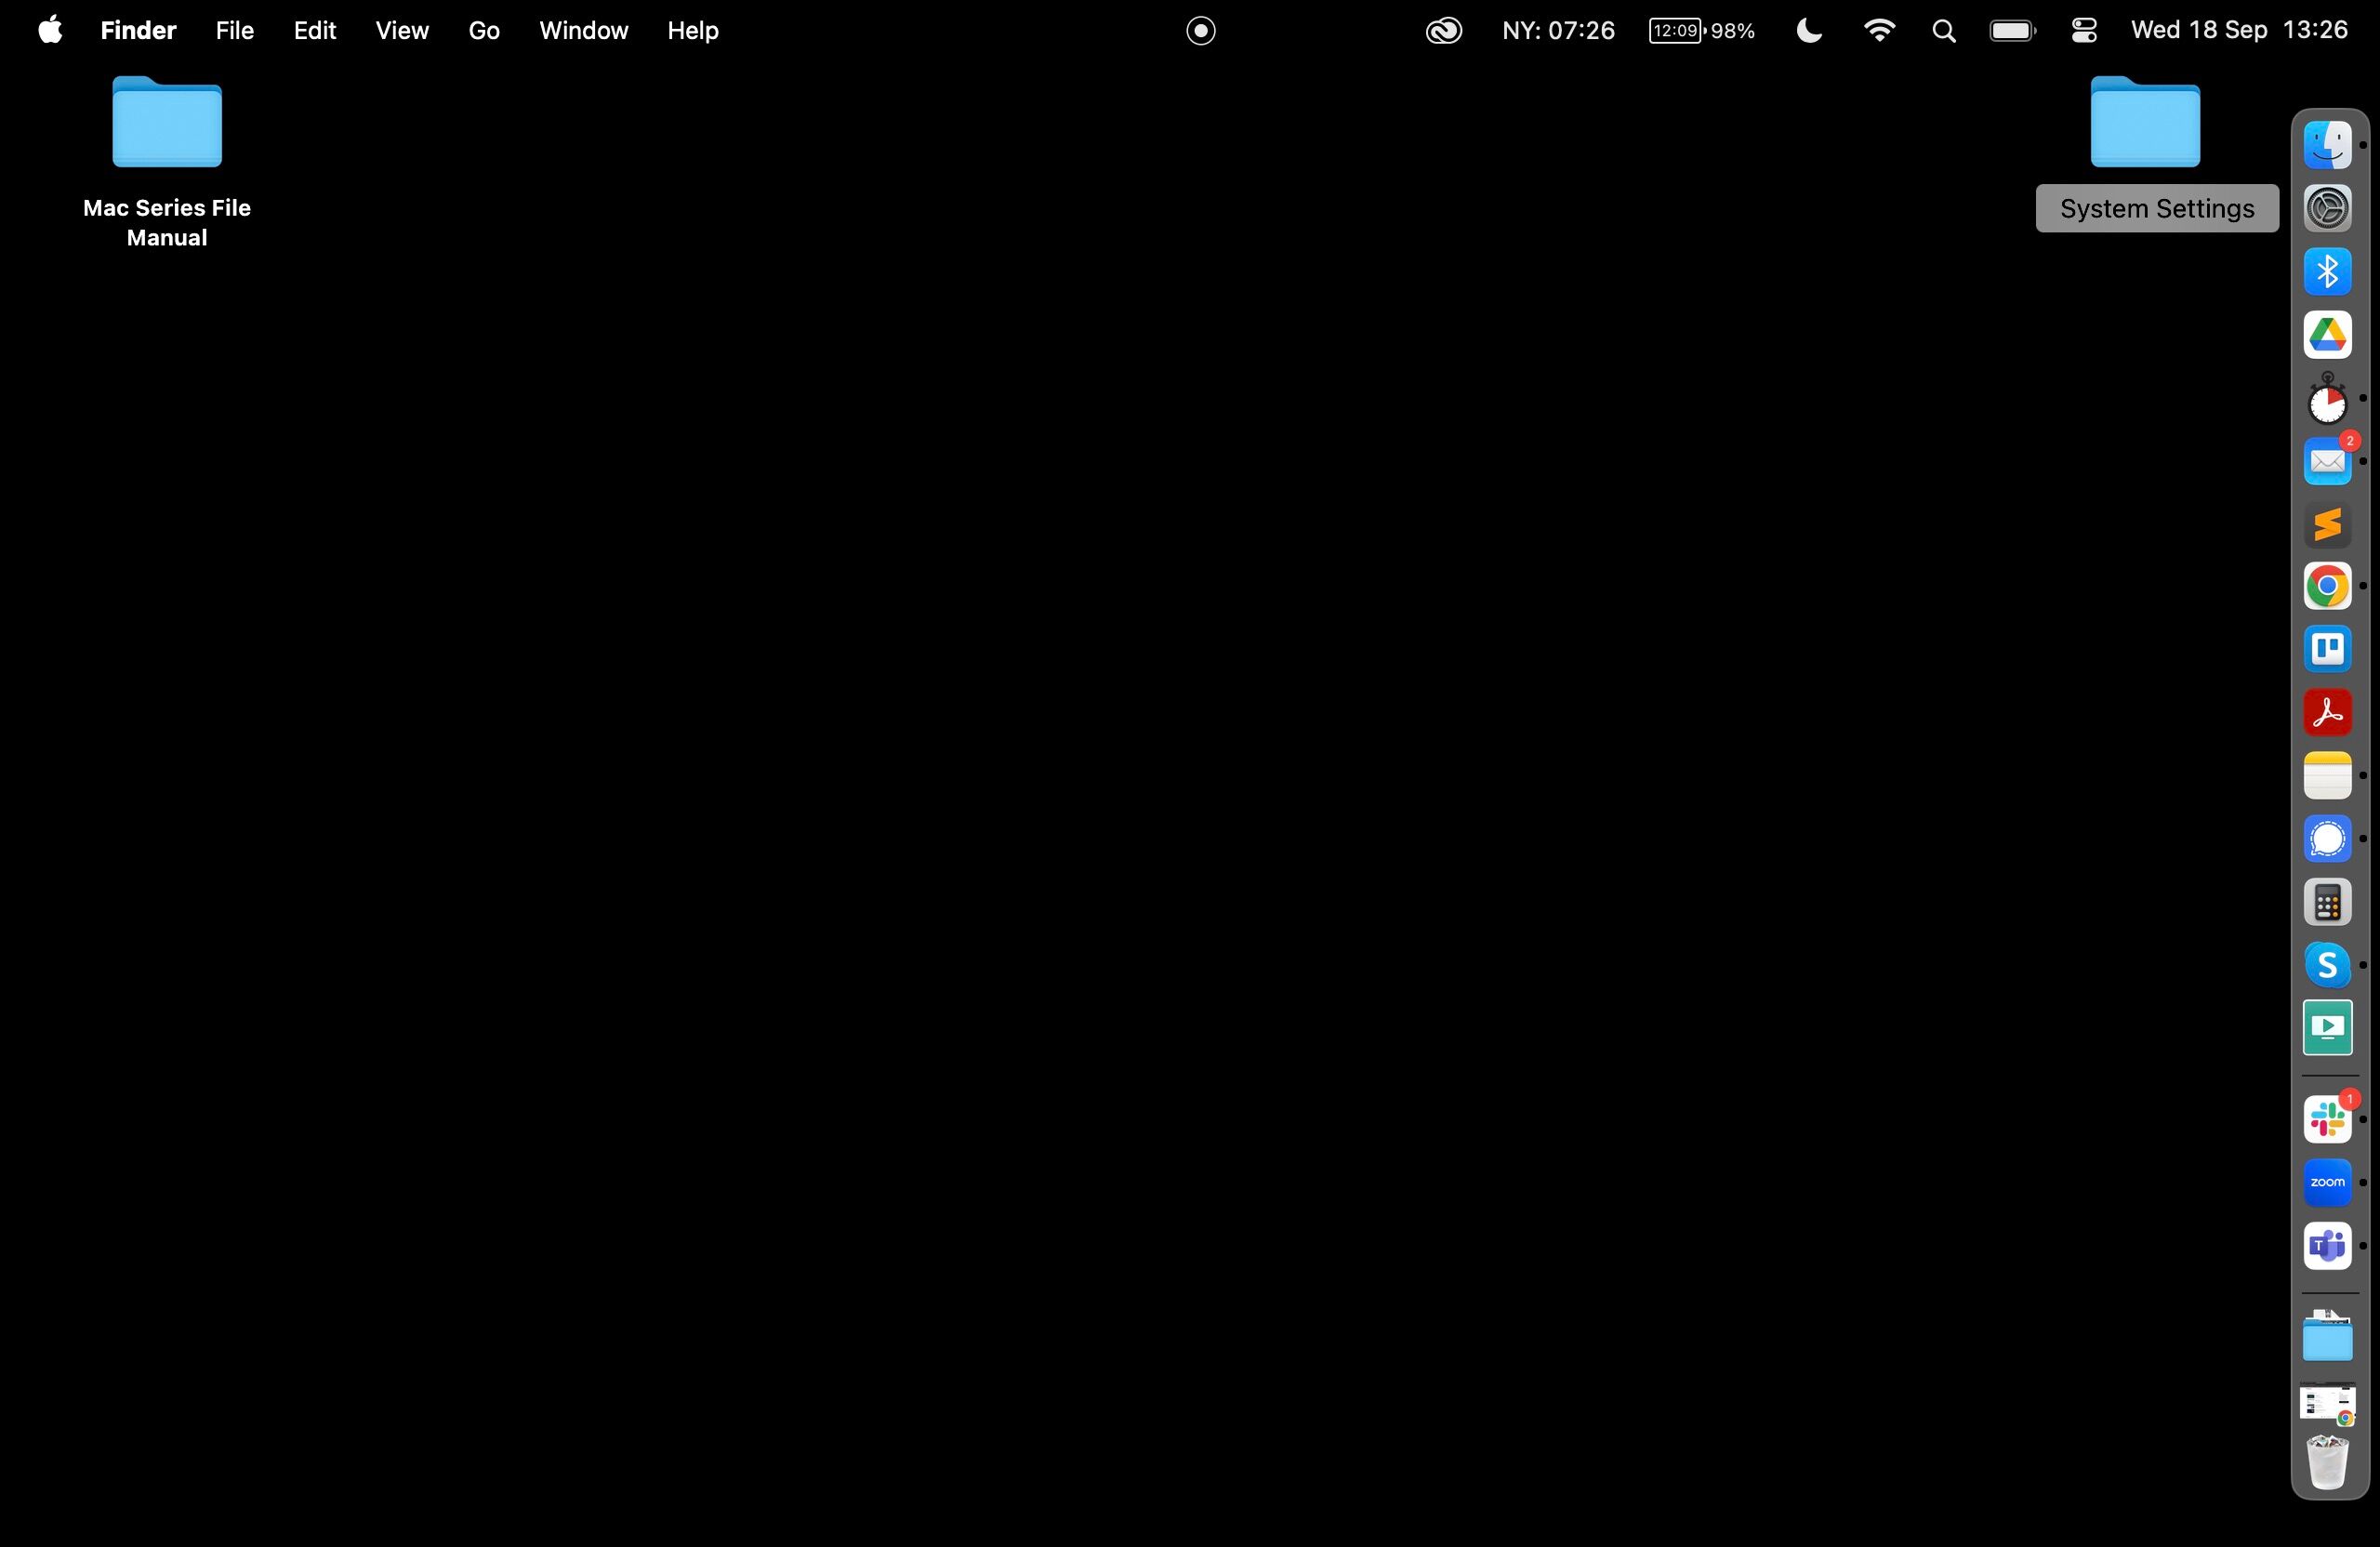Image resolution: width=2380 pixels, height=1547 pixels.
Task: Click the Wi-Fi status icon
Action: 1879,31
